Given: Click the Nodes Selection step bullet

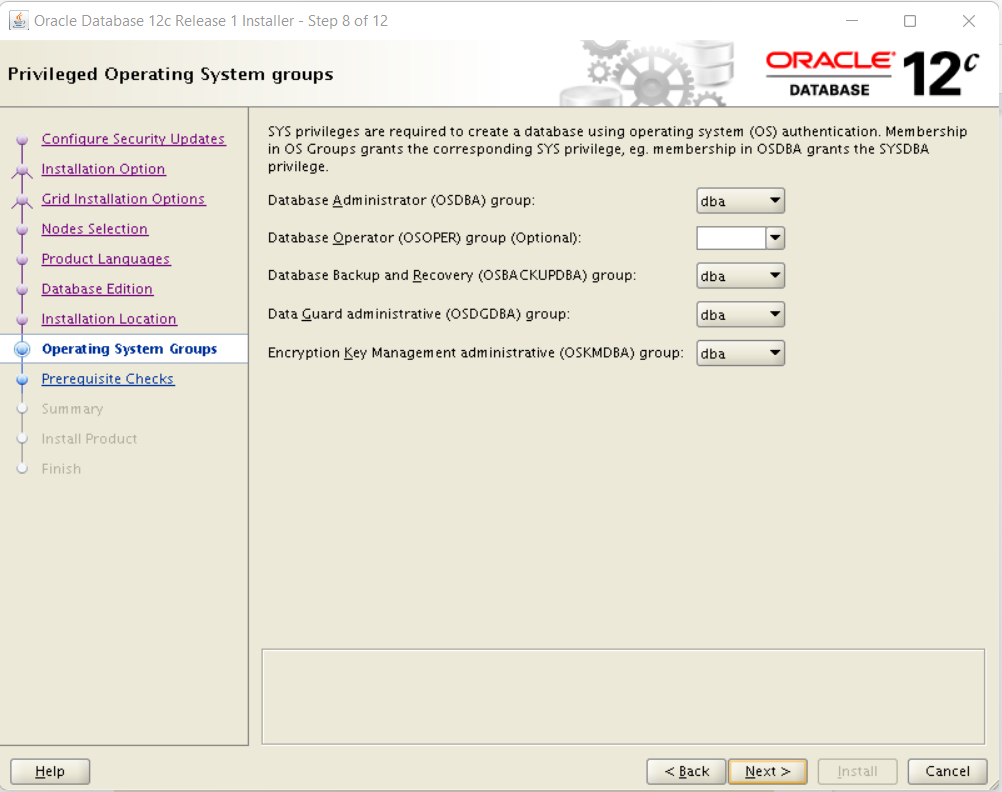Looking at the screenshot, I should [22, 229].
